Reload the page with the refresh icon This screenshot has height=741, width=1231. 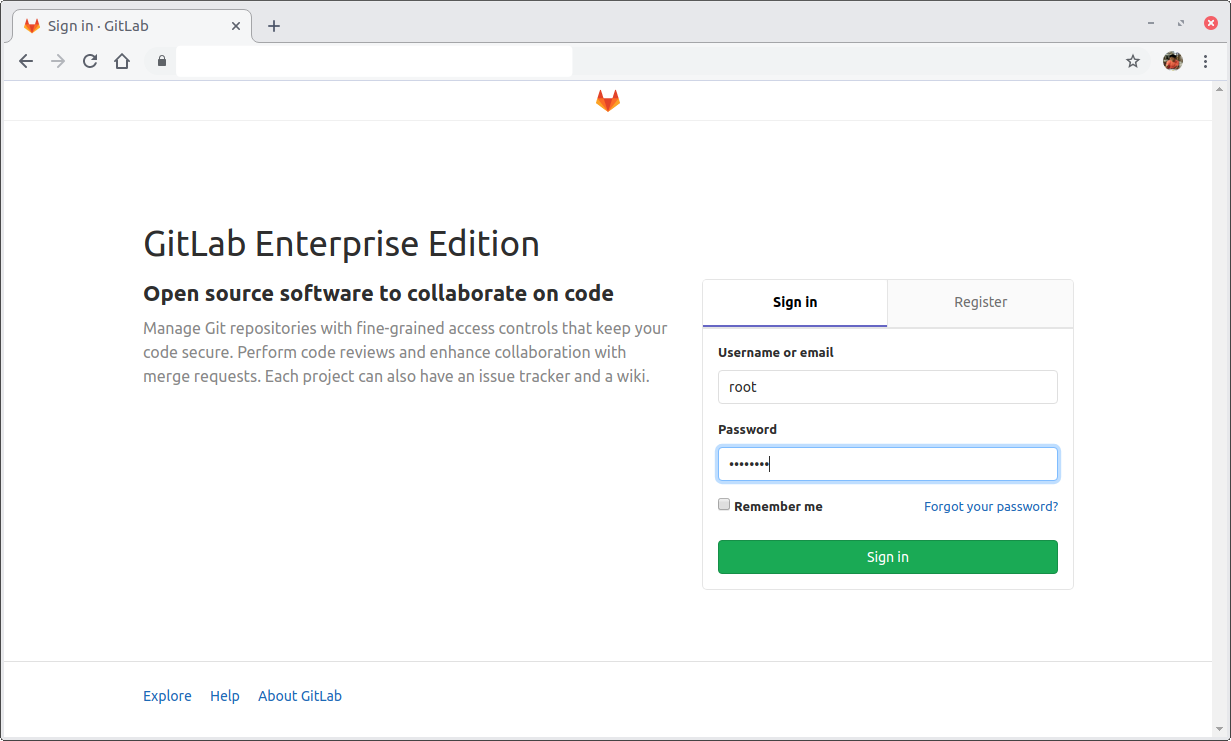[x=90, y=61]
